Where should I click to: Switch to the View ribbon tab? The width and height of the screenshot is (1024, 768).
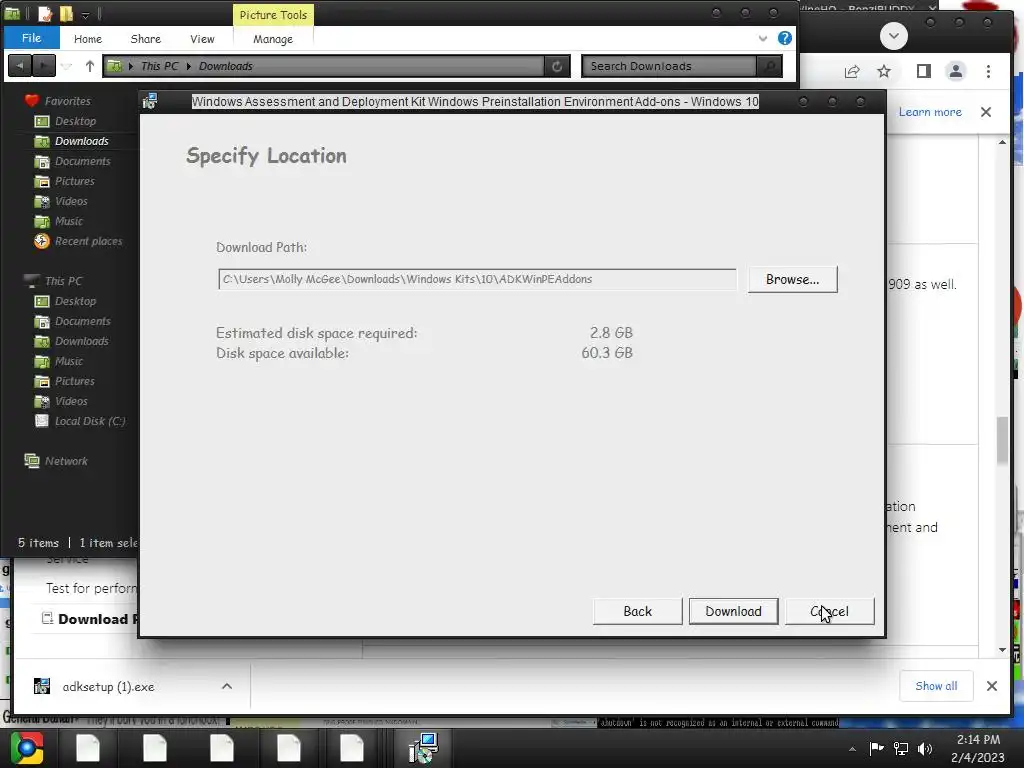coord(202,39)
